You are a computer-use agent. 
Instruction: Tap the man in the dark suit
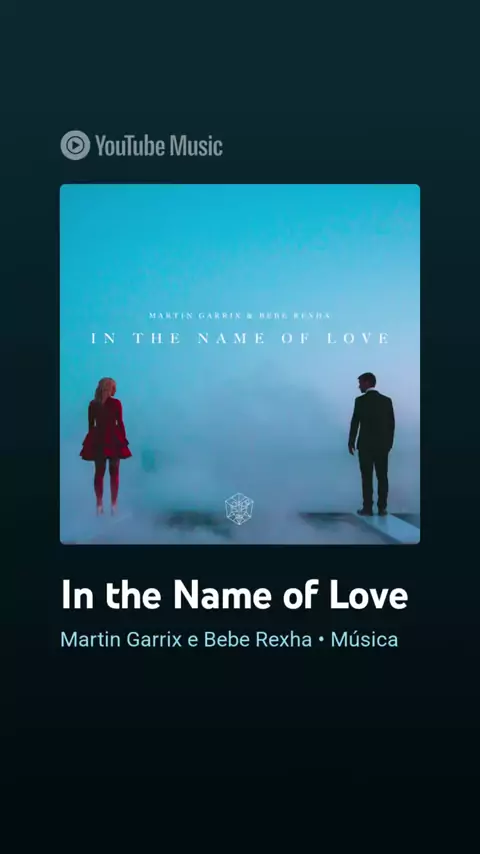(372, 443)
